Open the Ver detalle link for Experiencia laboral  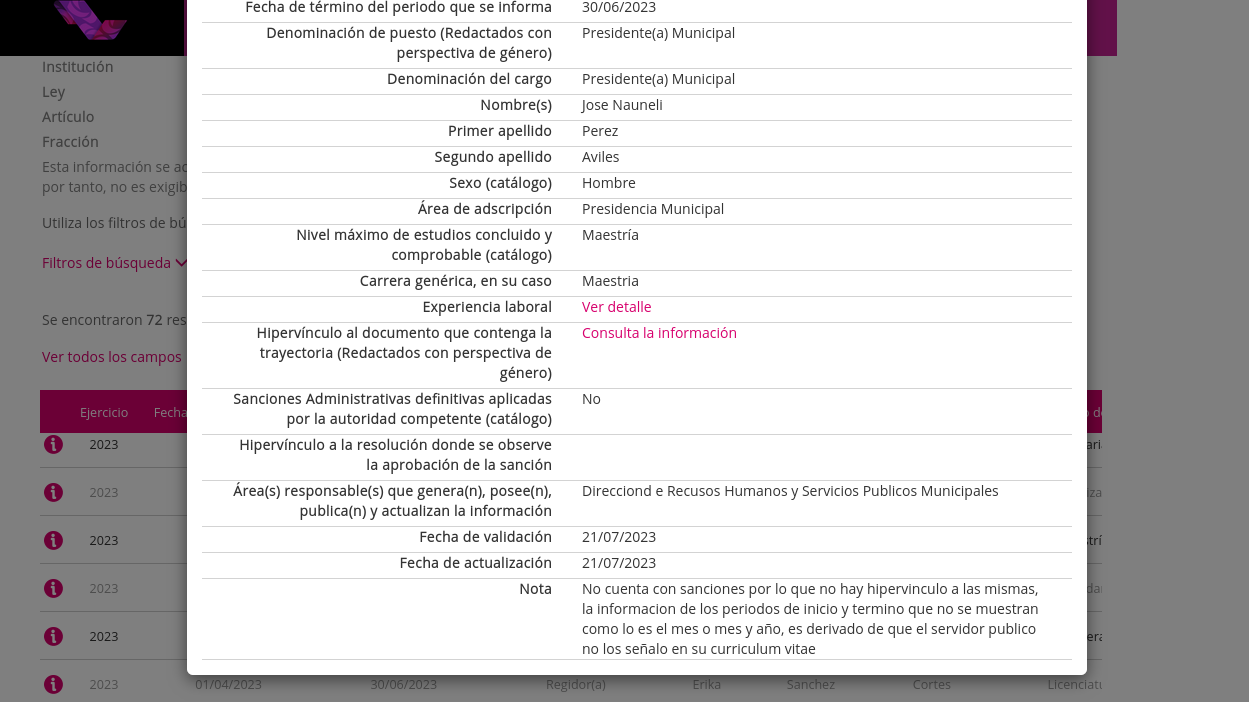tap(616, 307)
